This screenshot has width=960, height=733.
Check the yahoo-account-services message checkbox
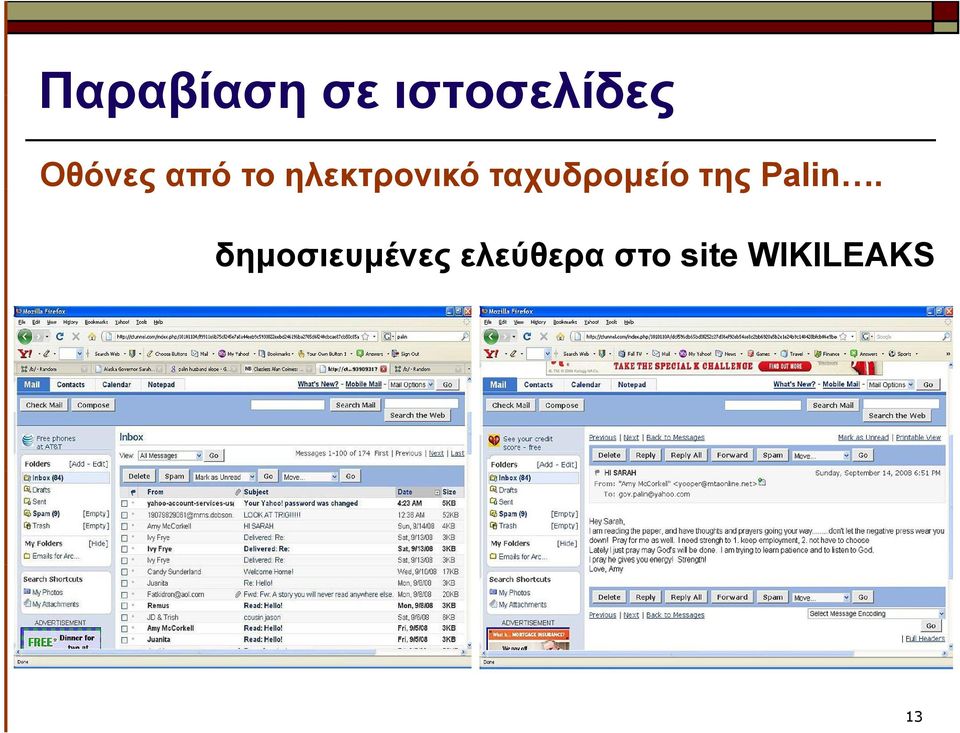click(x=124, y=503)
